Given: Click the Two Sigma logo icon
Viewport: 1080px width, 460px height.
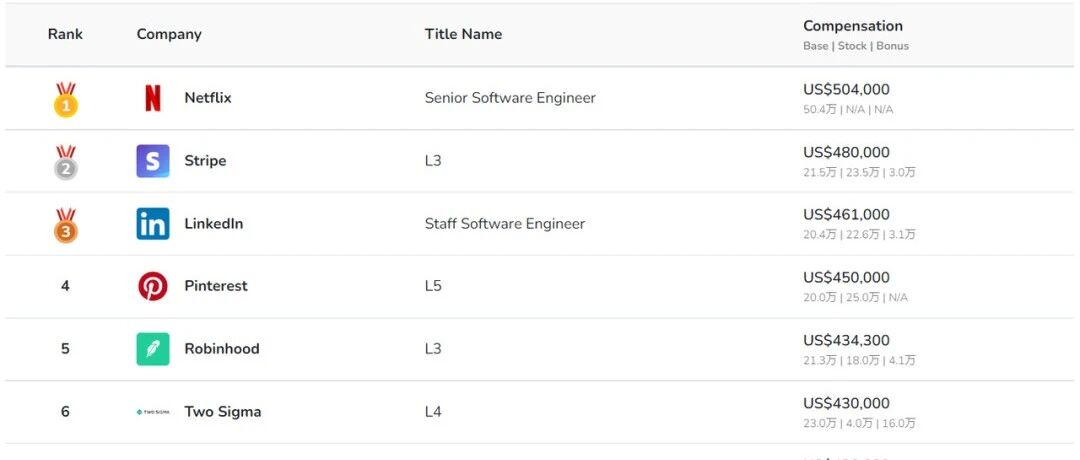Looking at the screenshot, I should (153, 412).
